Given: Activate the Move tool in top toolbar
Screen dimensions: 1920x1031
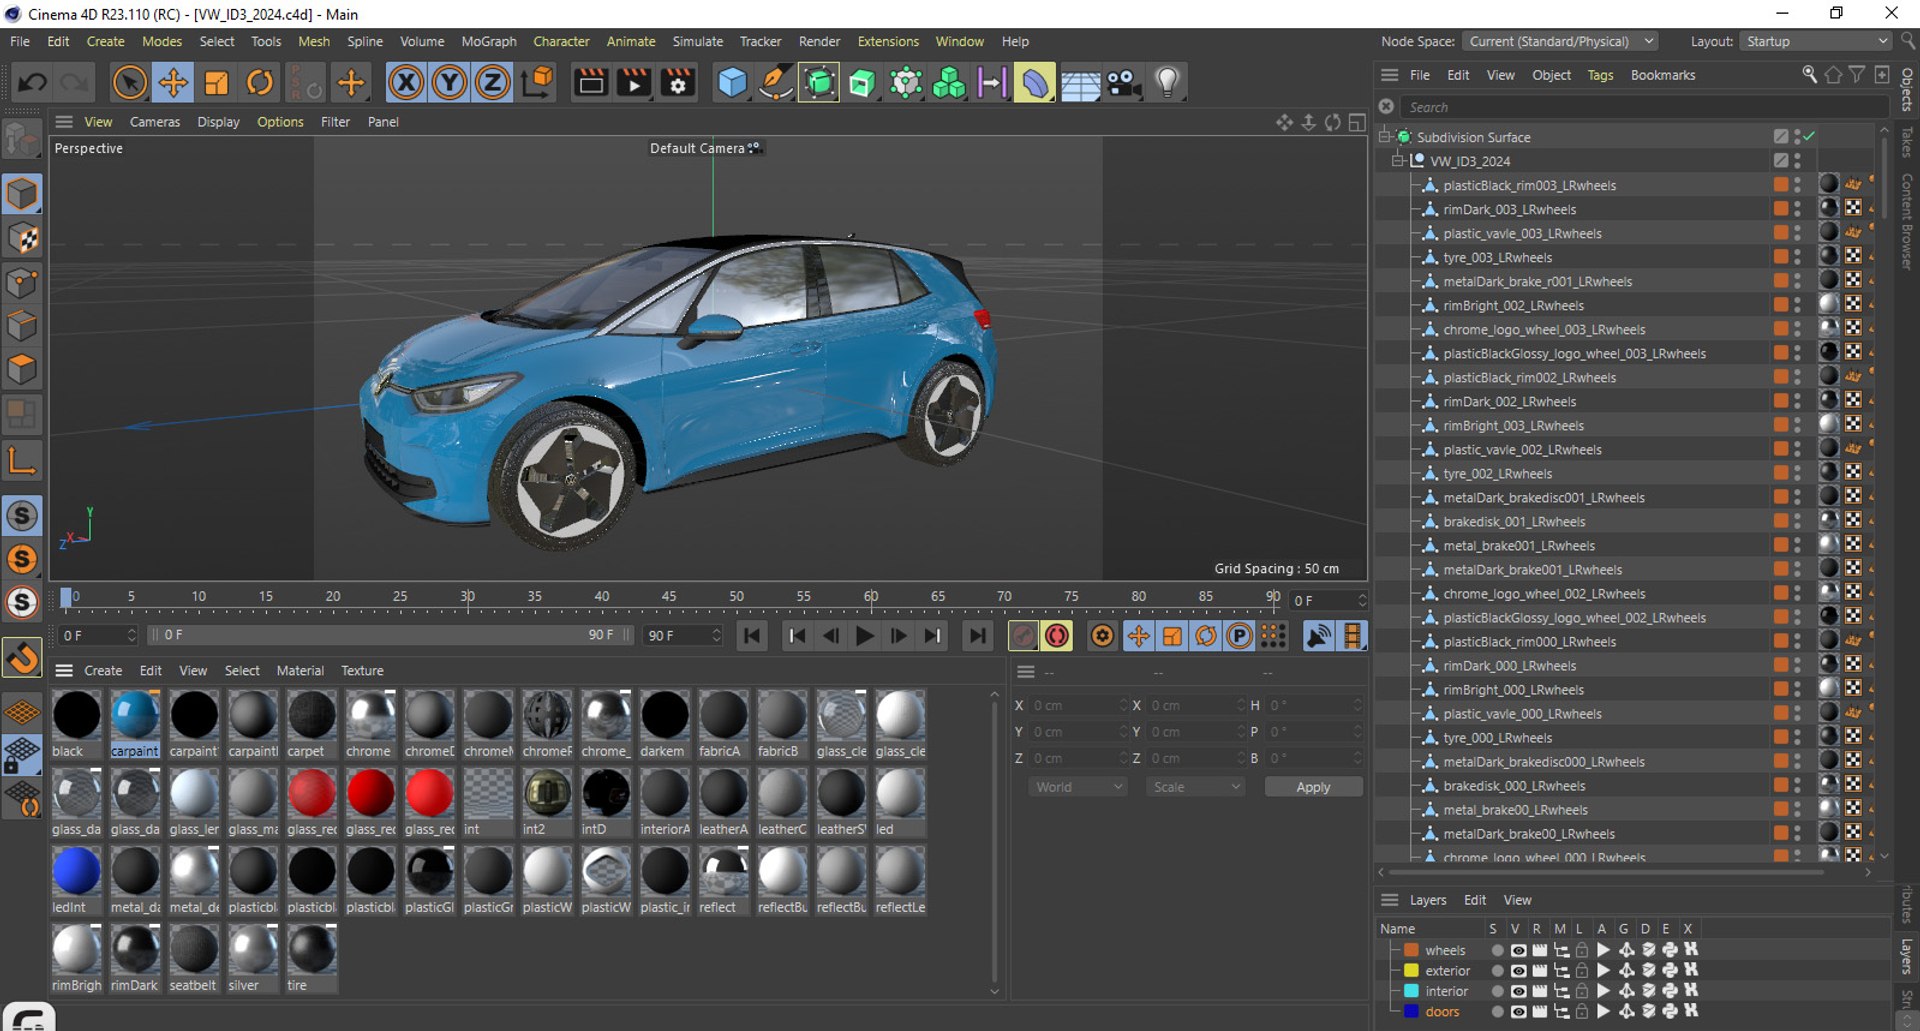Looking at the screenshot, I should (x=173, y=83).
